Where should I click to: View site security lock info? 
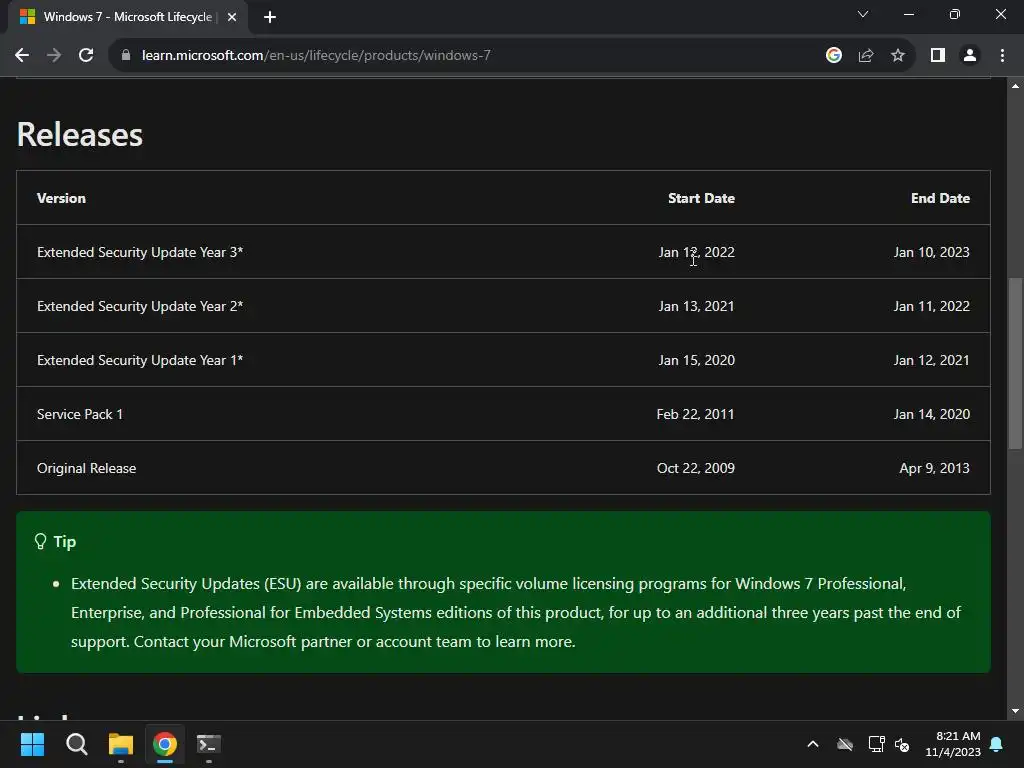tap(126, 56)
